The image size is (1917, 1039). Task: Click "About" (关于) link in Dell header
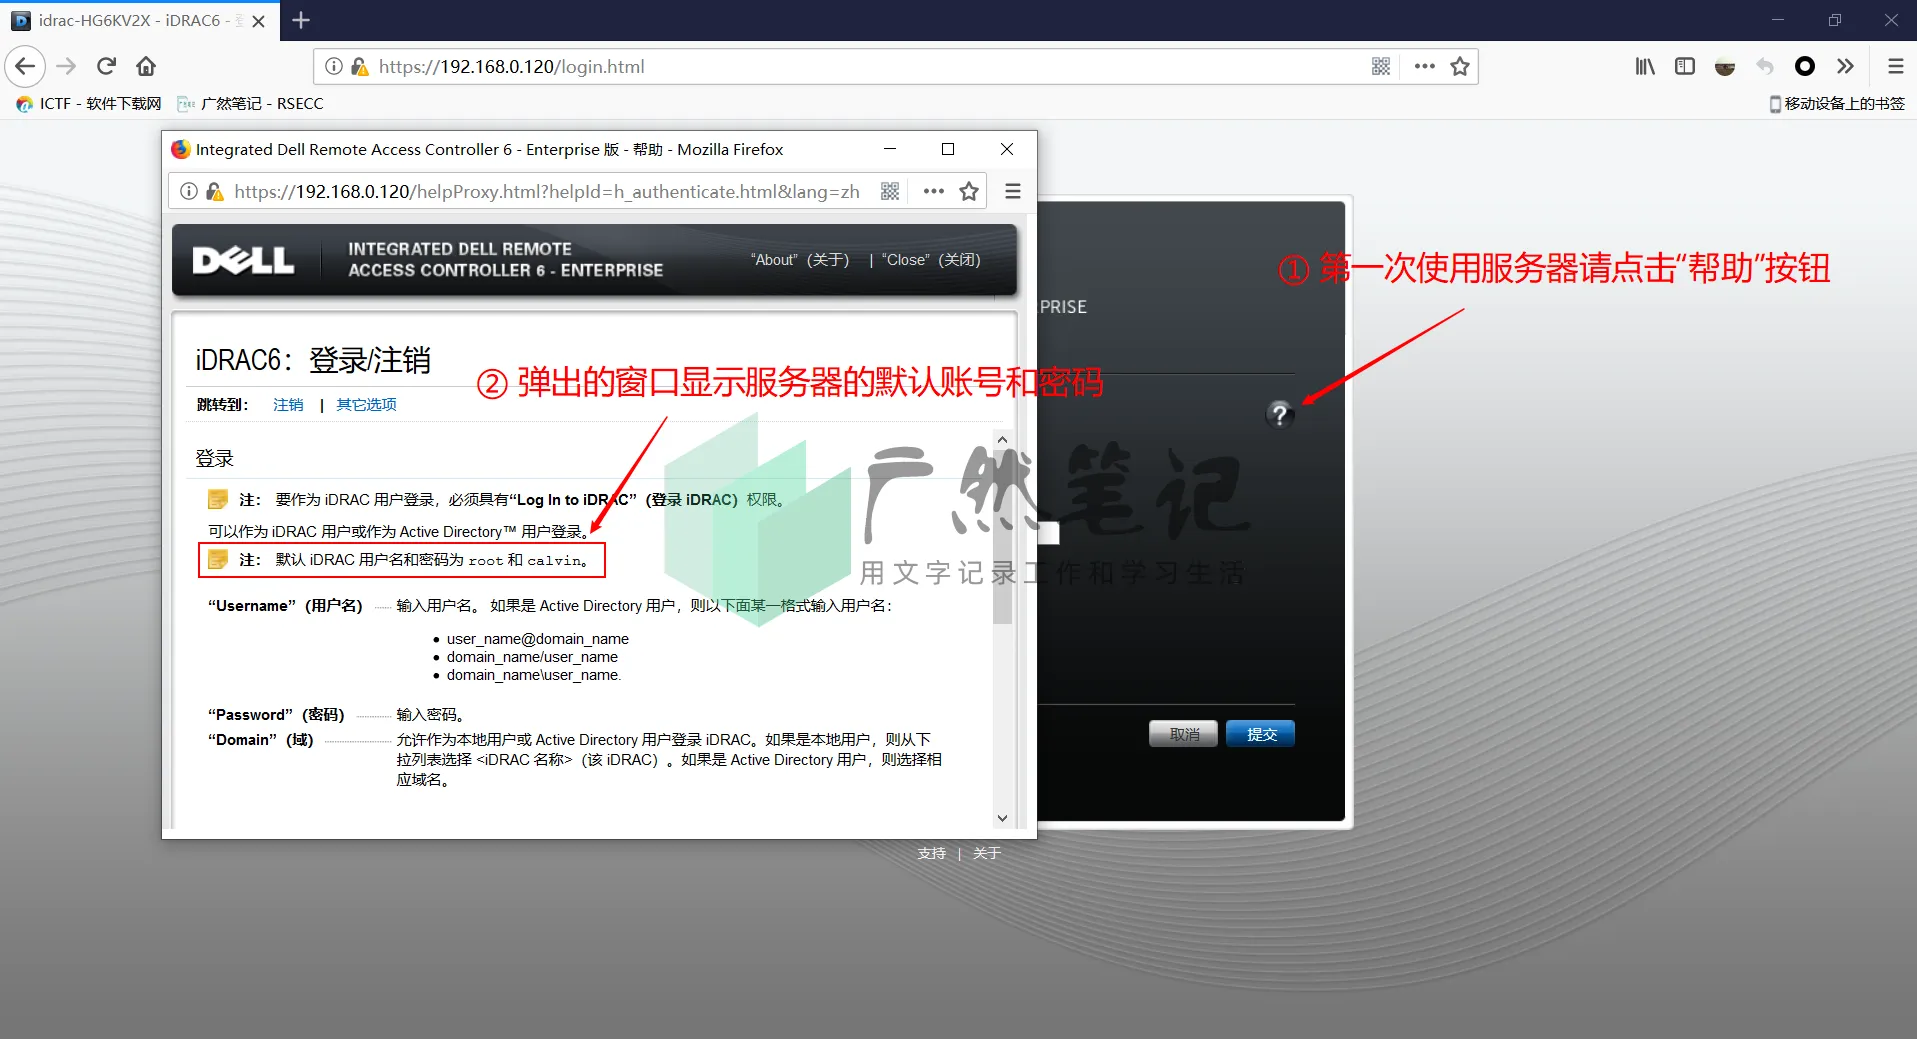[x=800, y=260]
